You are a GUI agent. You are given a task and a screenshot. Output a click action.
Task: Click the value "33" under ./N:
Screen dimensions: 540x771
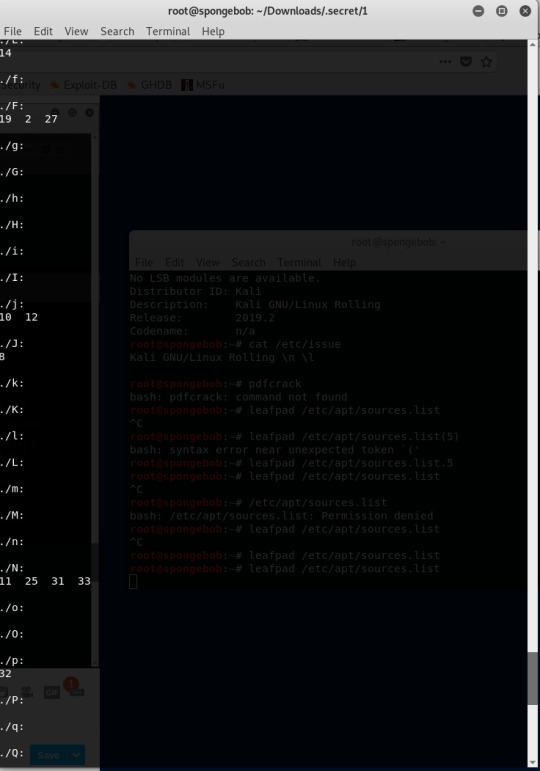pos(84,581)
